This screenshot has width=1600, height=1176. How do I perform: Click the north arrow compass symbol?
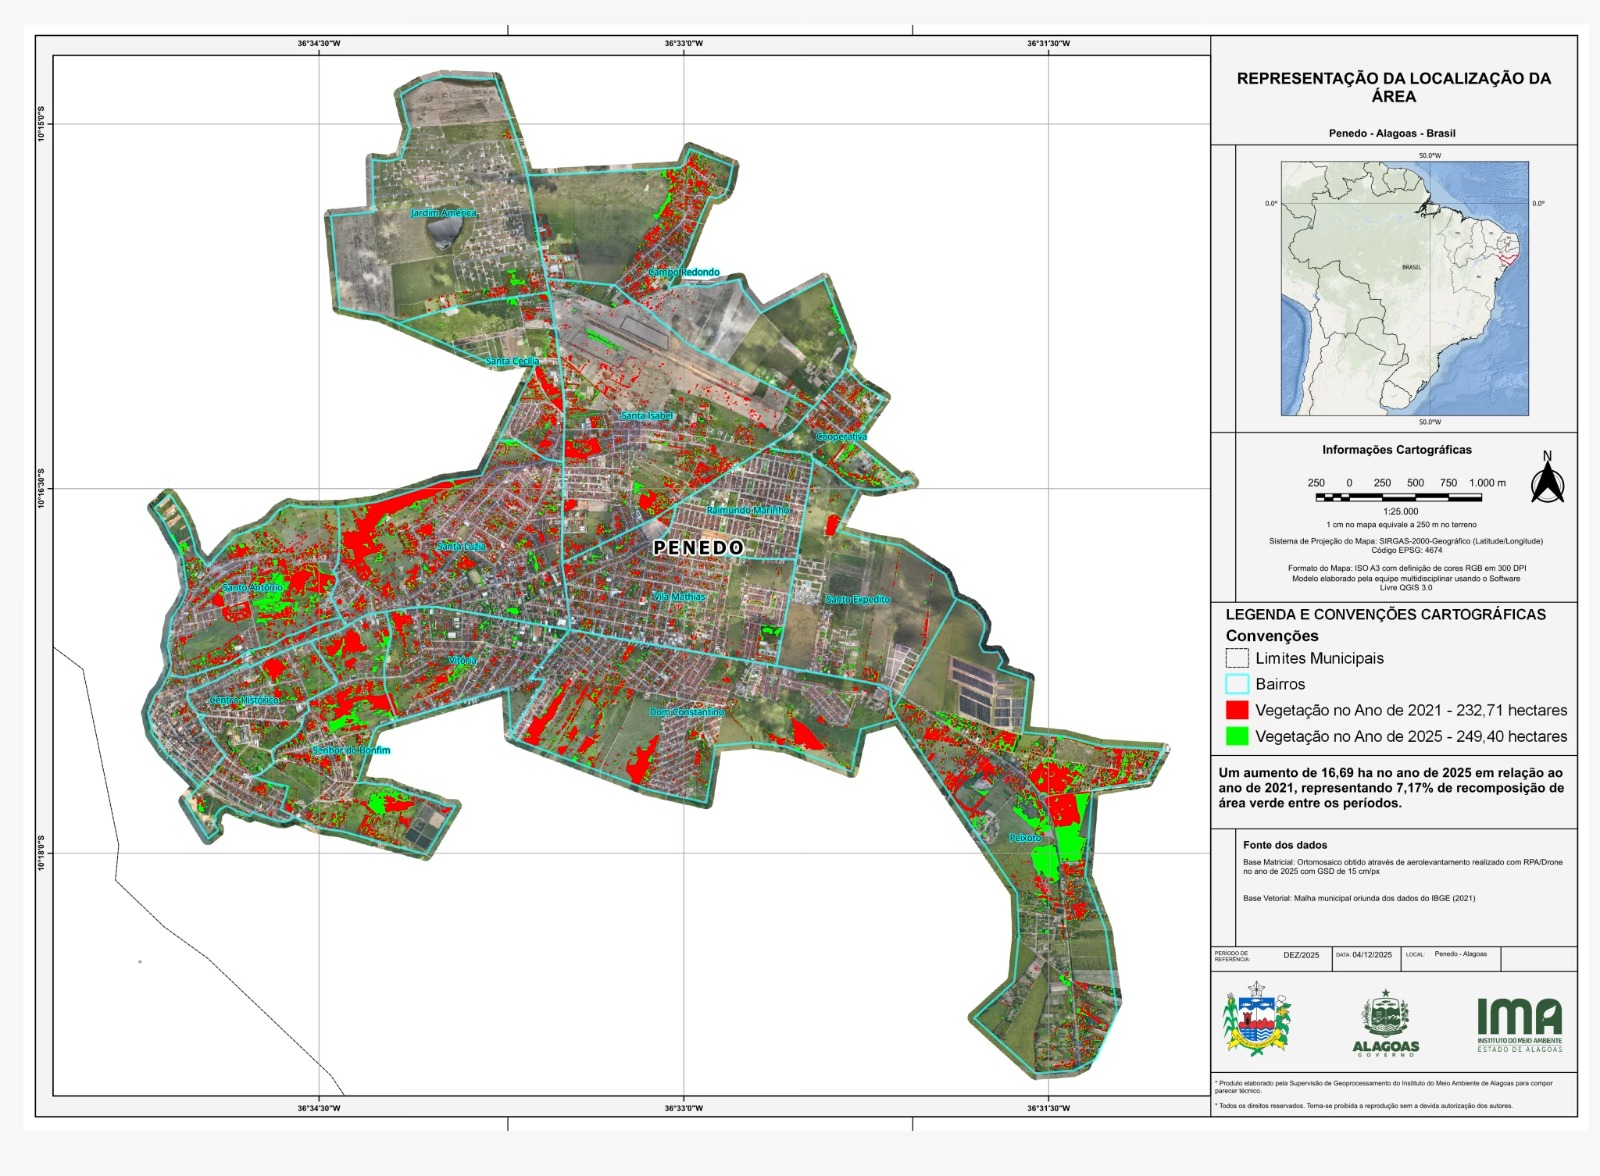click(1547, 478)
